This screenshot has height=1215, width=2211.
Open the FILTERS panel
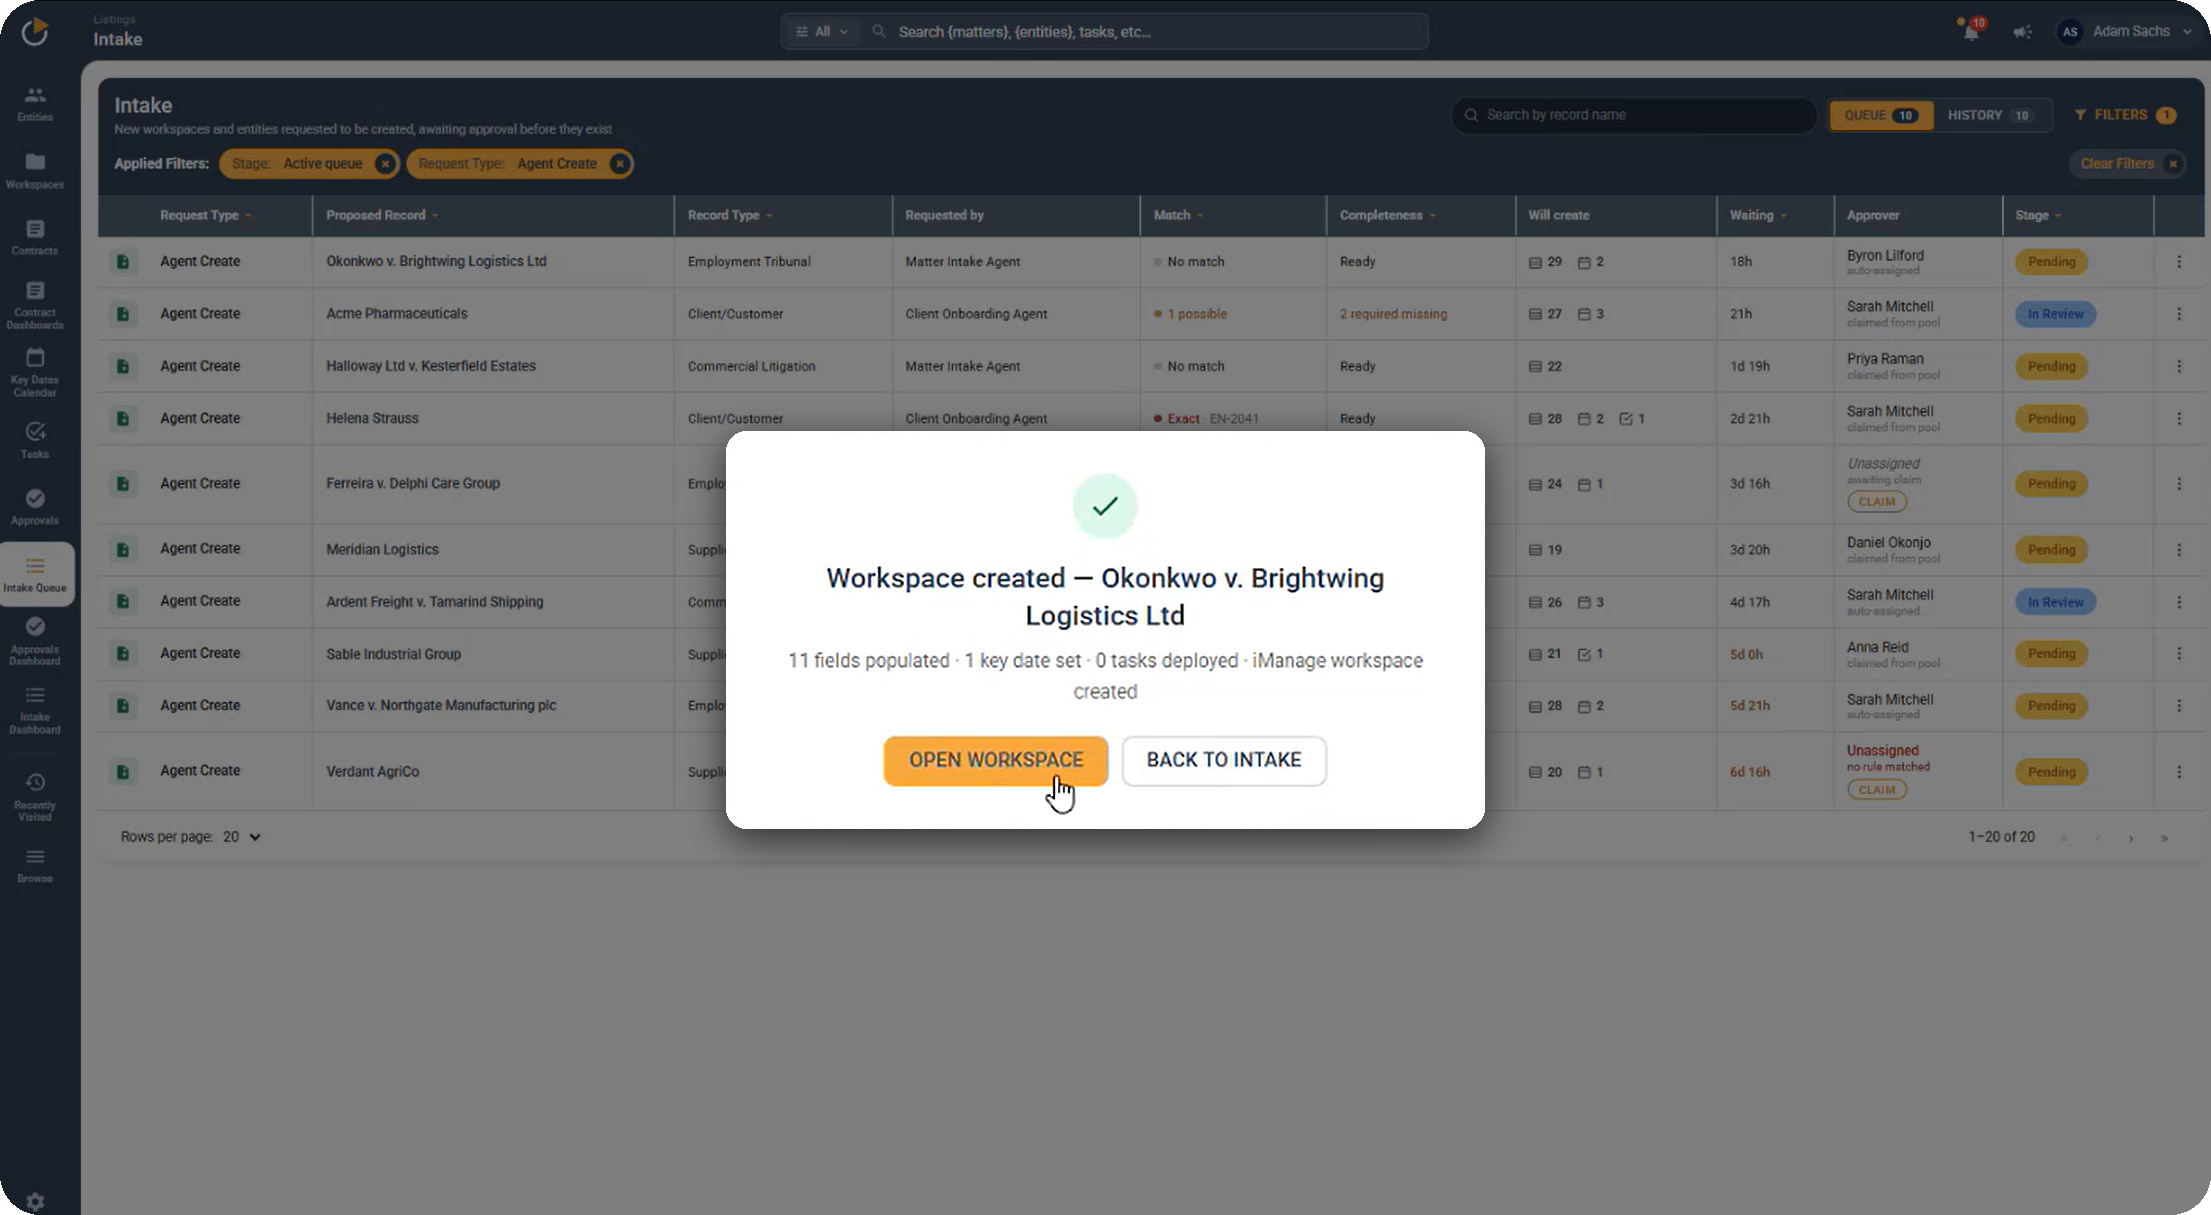coord(2125,115)
